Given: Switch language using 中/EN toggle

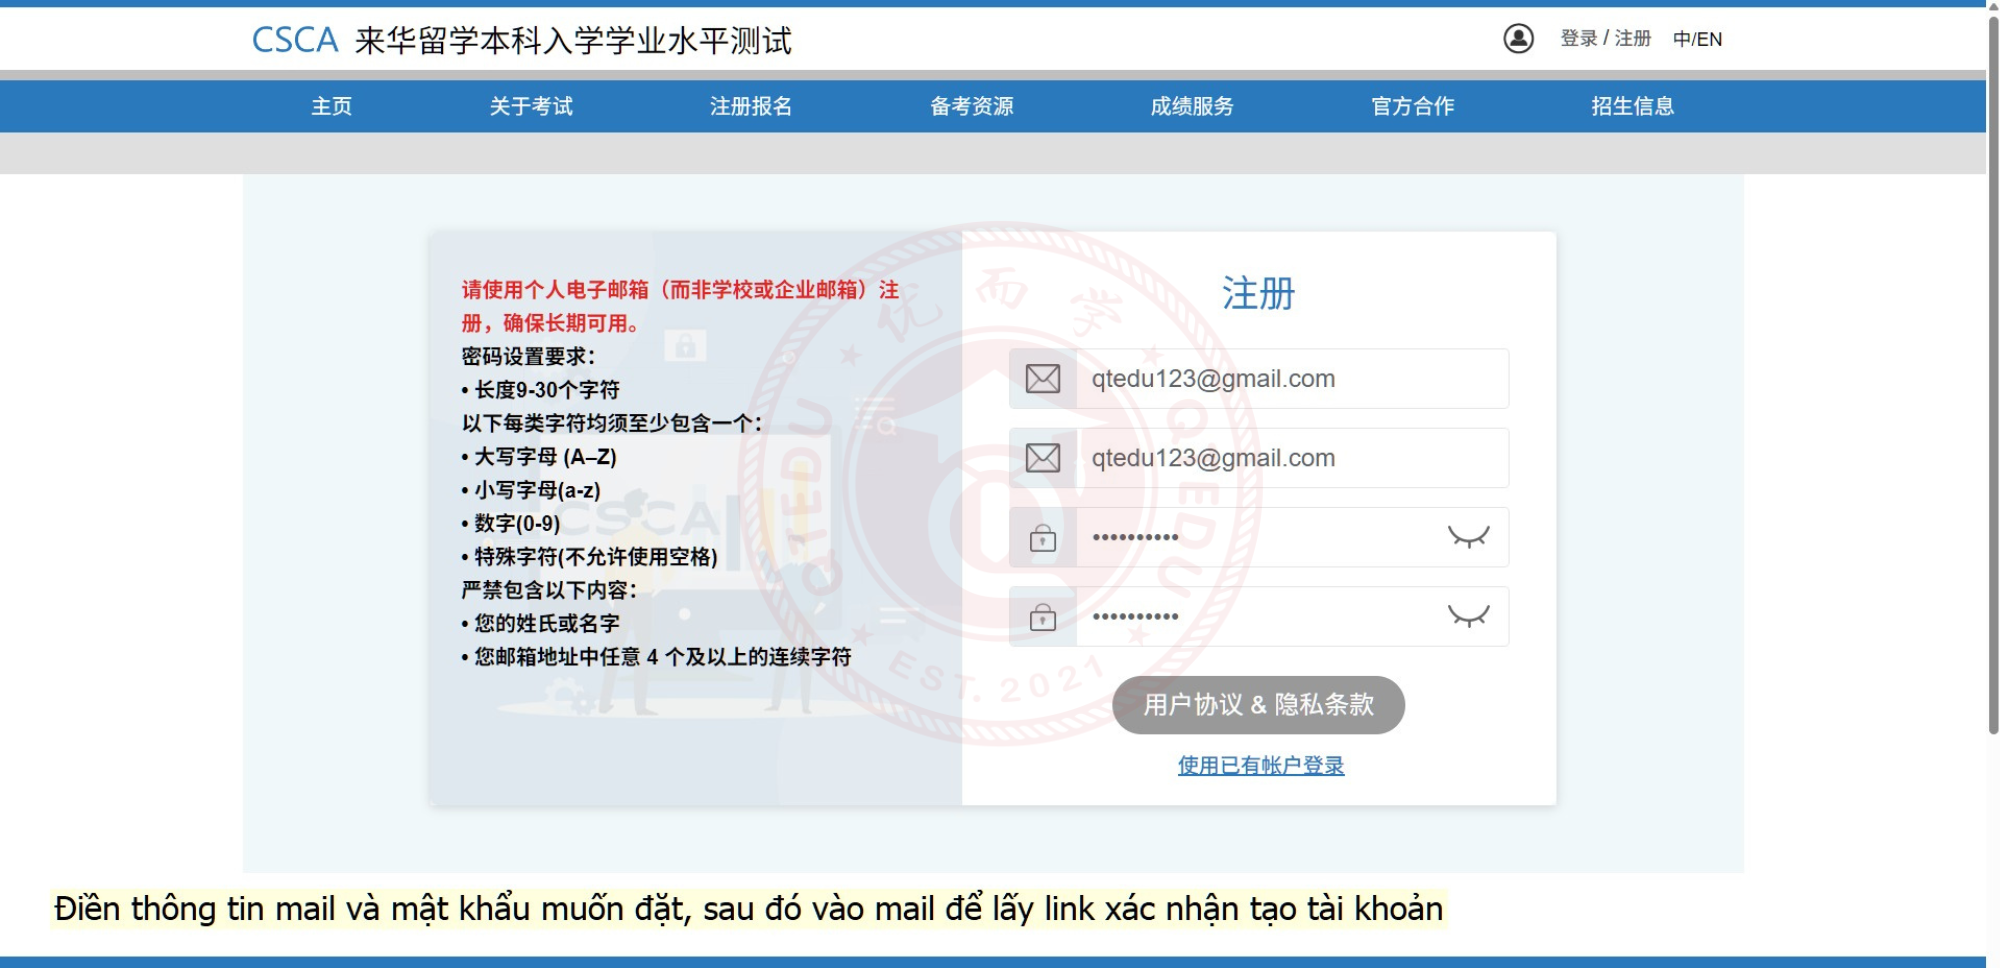Looking at the screenshot, I should (x=1697, y=39).
